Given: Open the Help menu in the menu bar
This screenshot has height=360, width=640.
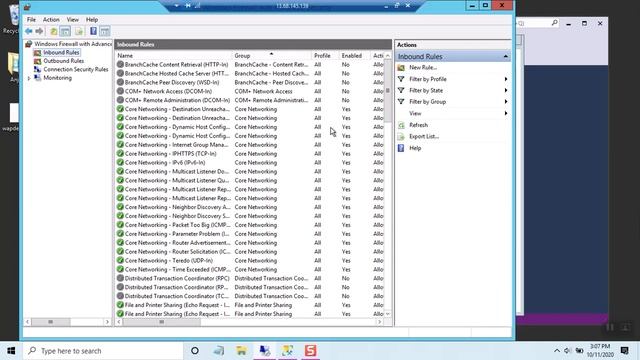Looking at the screenshot, I should tap(92, 20).
